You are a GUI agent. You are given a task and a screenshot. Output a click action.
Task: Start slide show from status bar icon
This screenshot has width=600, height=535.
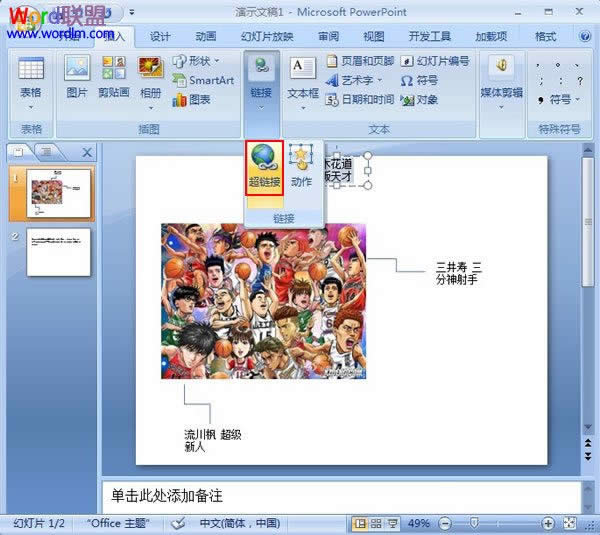click(393, 523)
